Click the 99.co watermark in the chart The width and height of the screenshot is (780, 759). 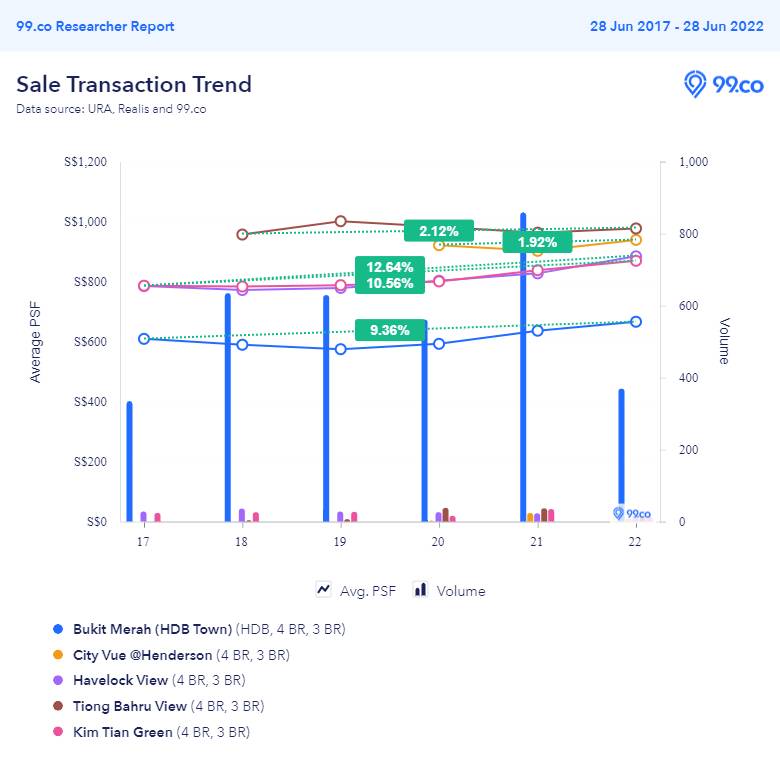pyautogui.click(x=632, y=513)
